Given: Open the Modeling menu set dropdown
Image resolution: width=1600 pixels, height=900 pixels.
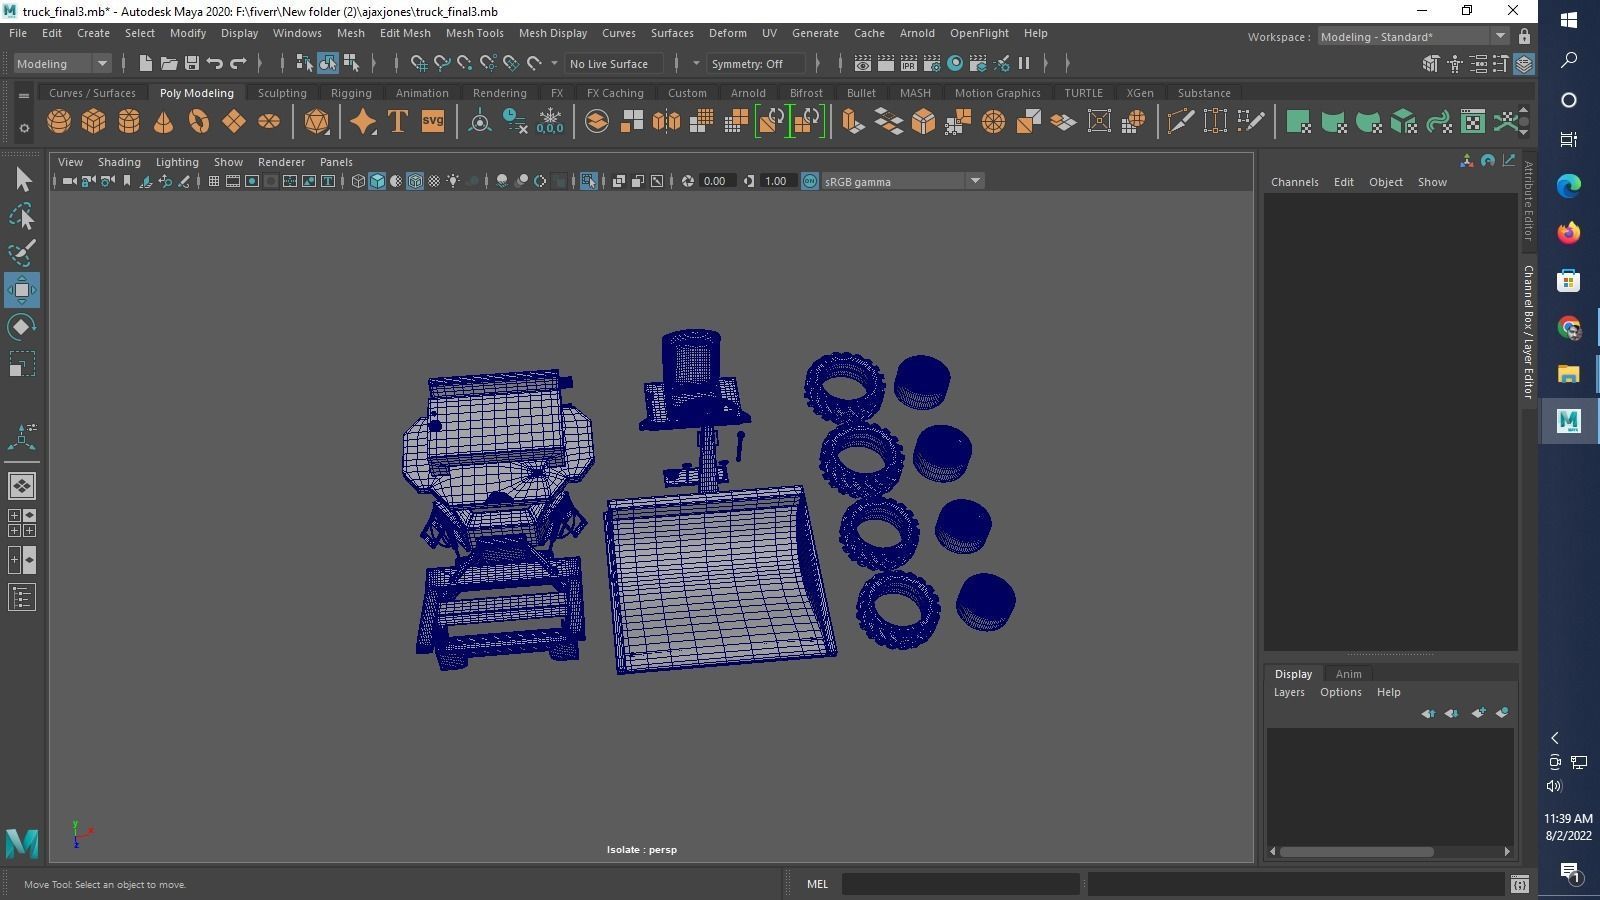Looking at the screenshot, I should 62,64.
